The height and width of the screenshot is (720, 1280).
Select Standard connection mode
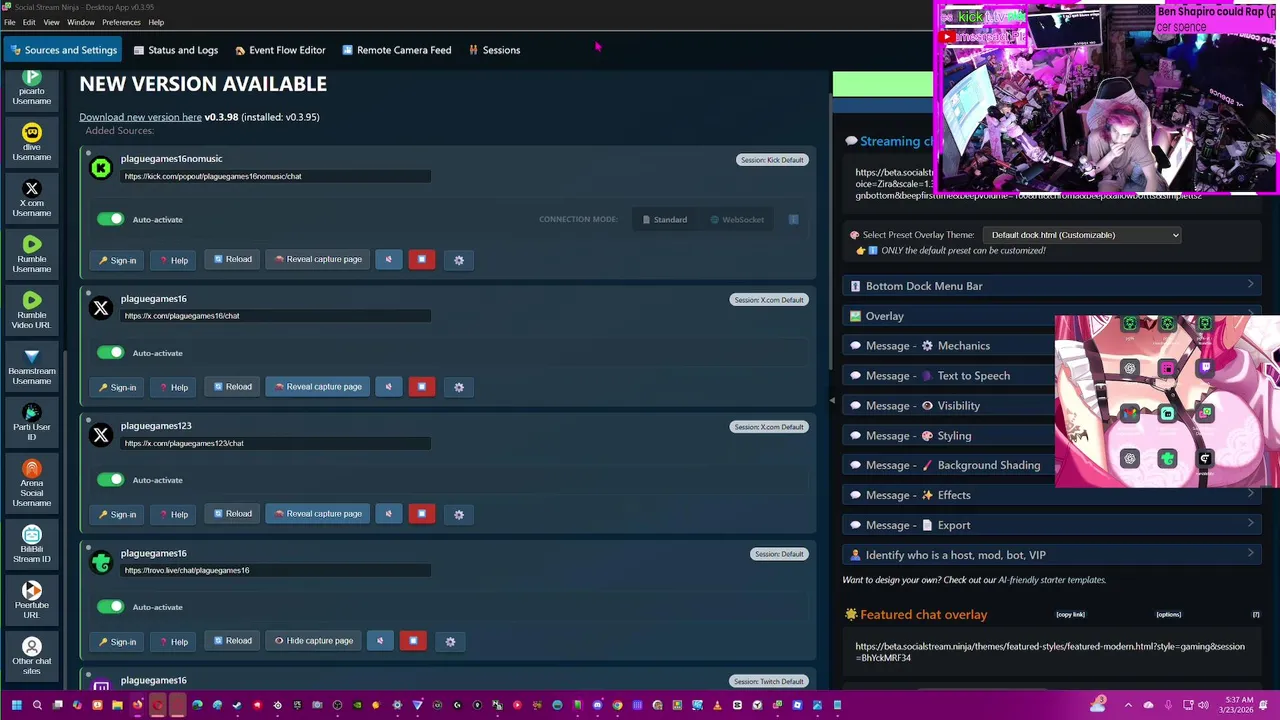[x=665, y=219]
